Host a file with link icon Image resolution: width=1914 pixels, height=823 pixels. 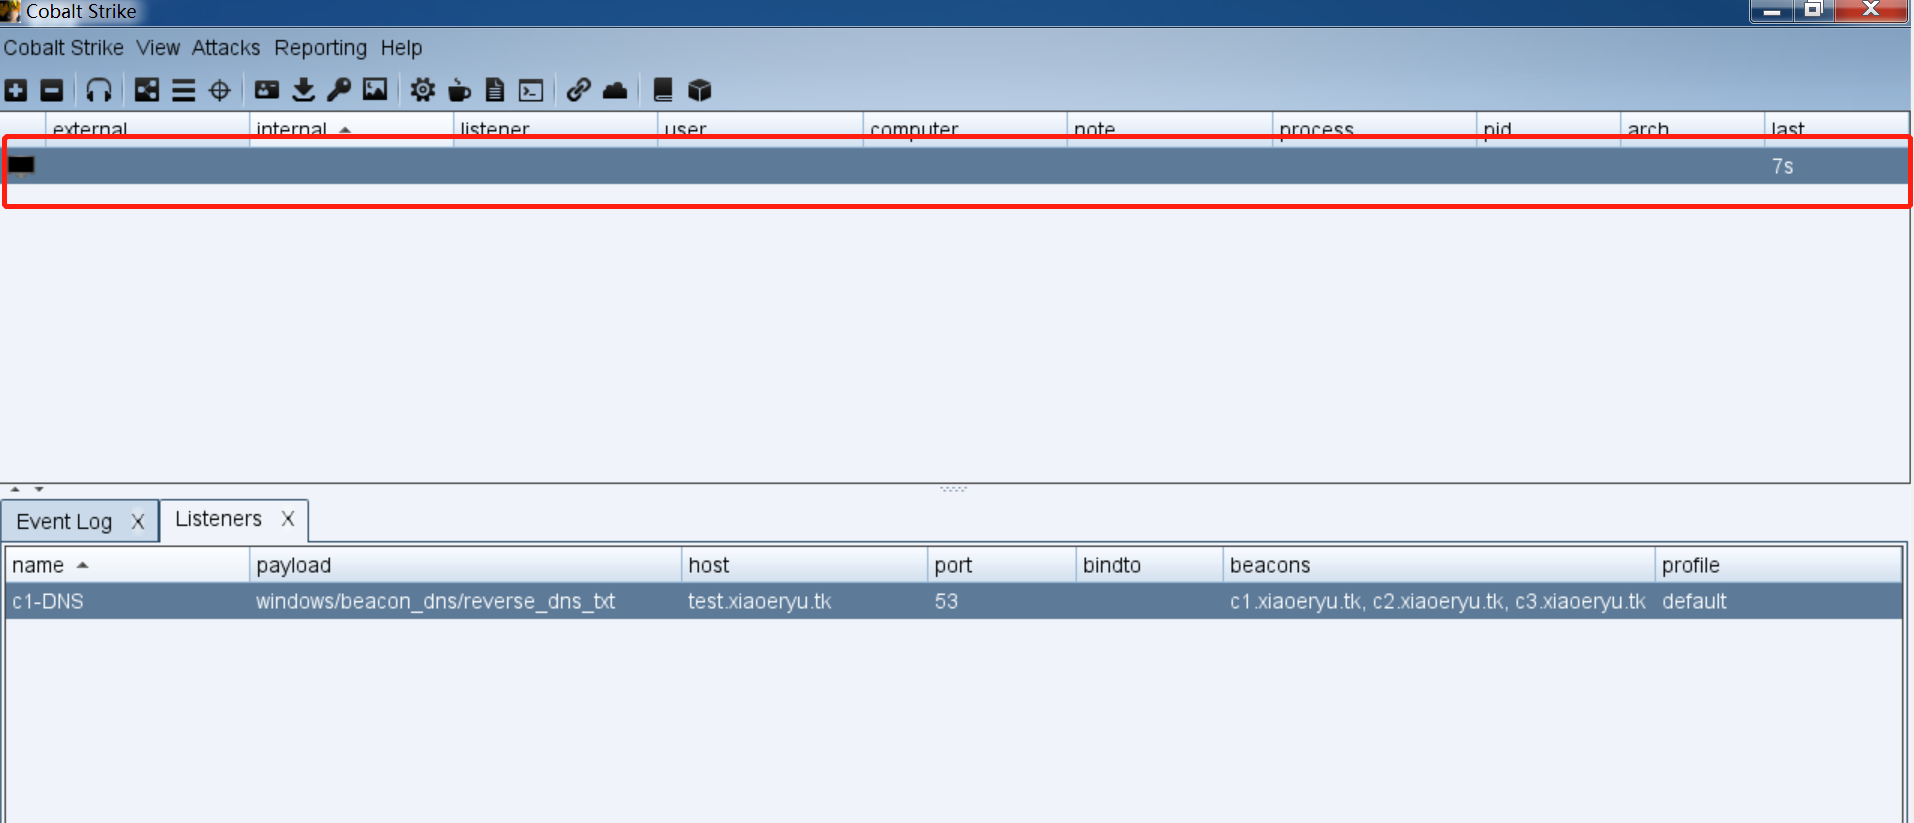pos(578,91)
